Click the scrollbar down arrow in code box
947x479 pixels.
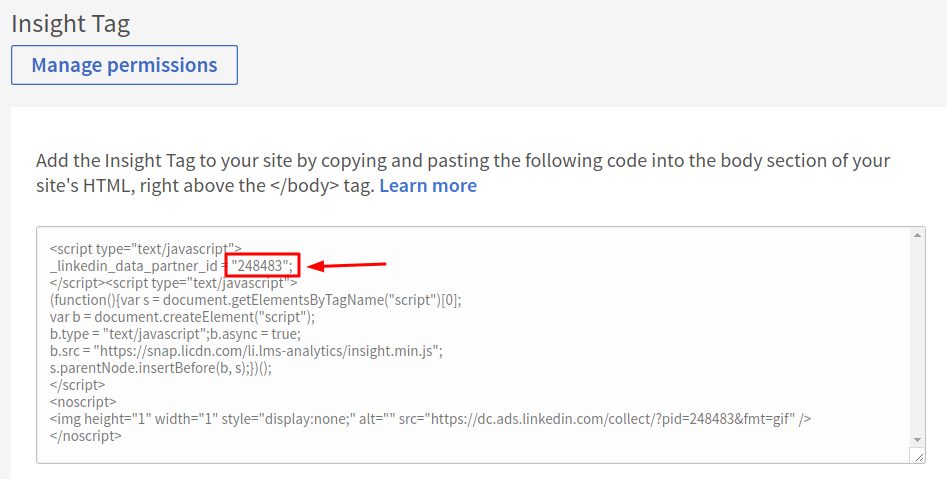(917, 440)
